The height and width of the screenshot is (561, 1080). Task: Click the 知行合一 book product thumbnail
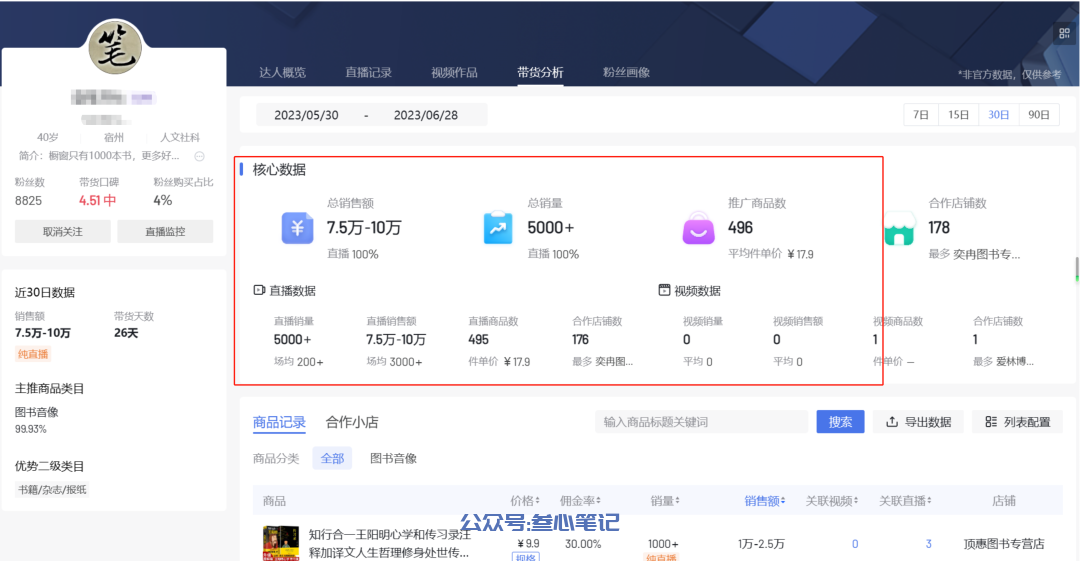(x=281, y=543)
